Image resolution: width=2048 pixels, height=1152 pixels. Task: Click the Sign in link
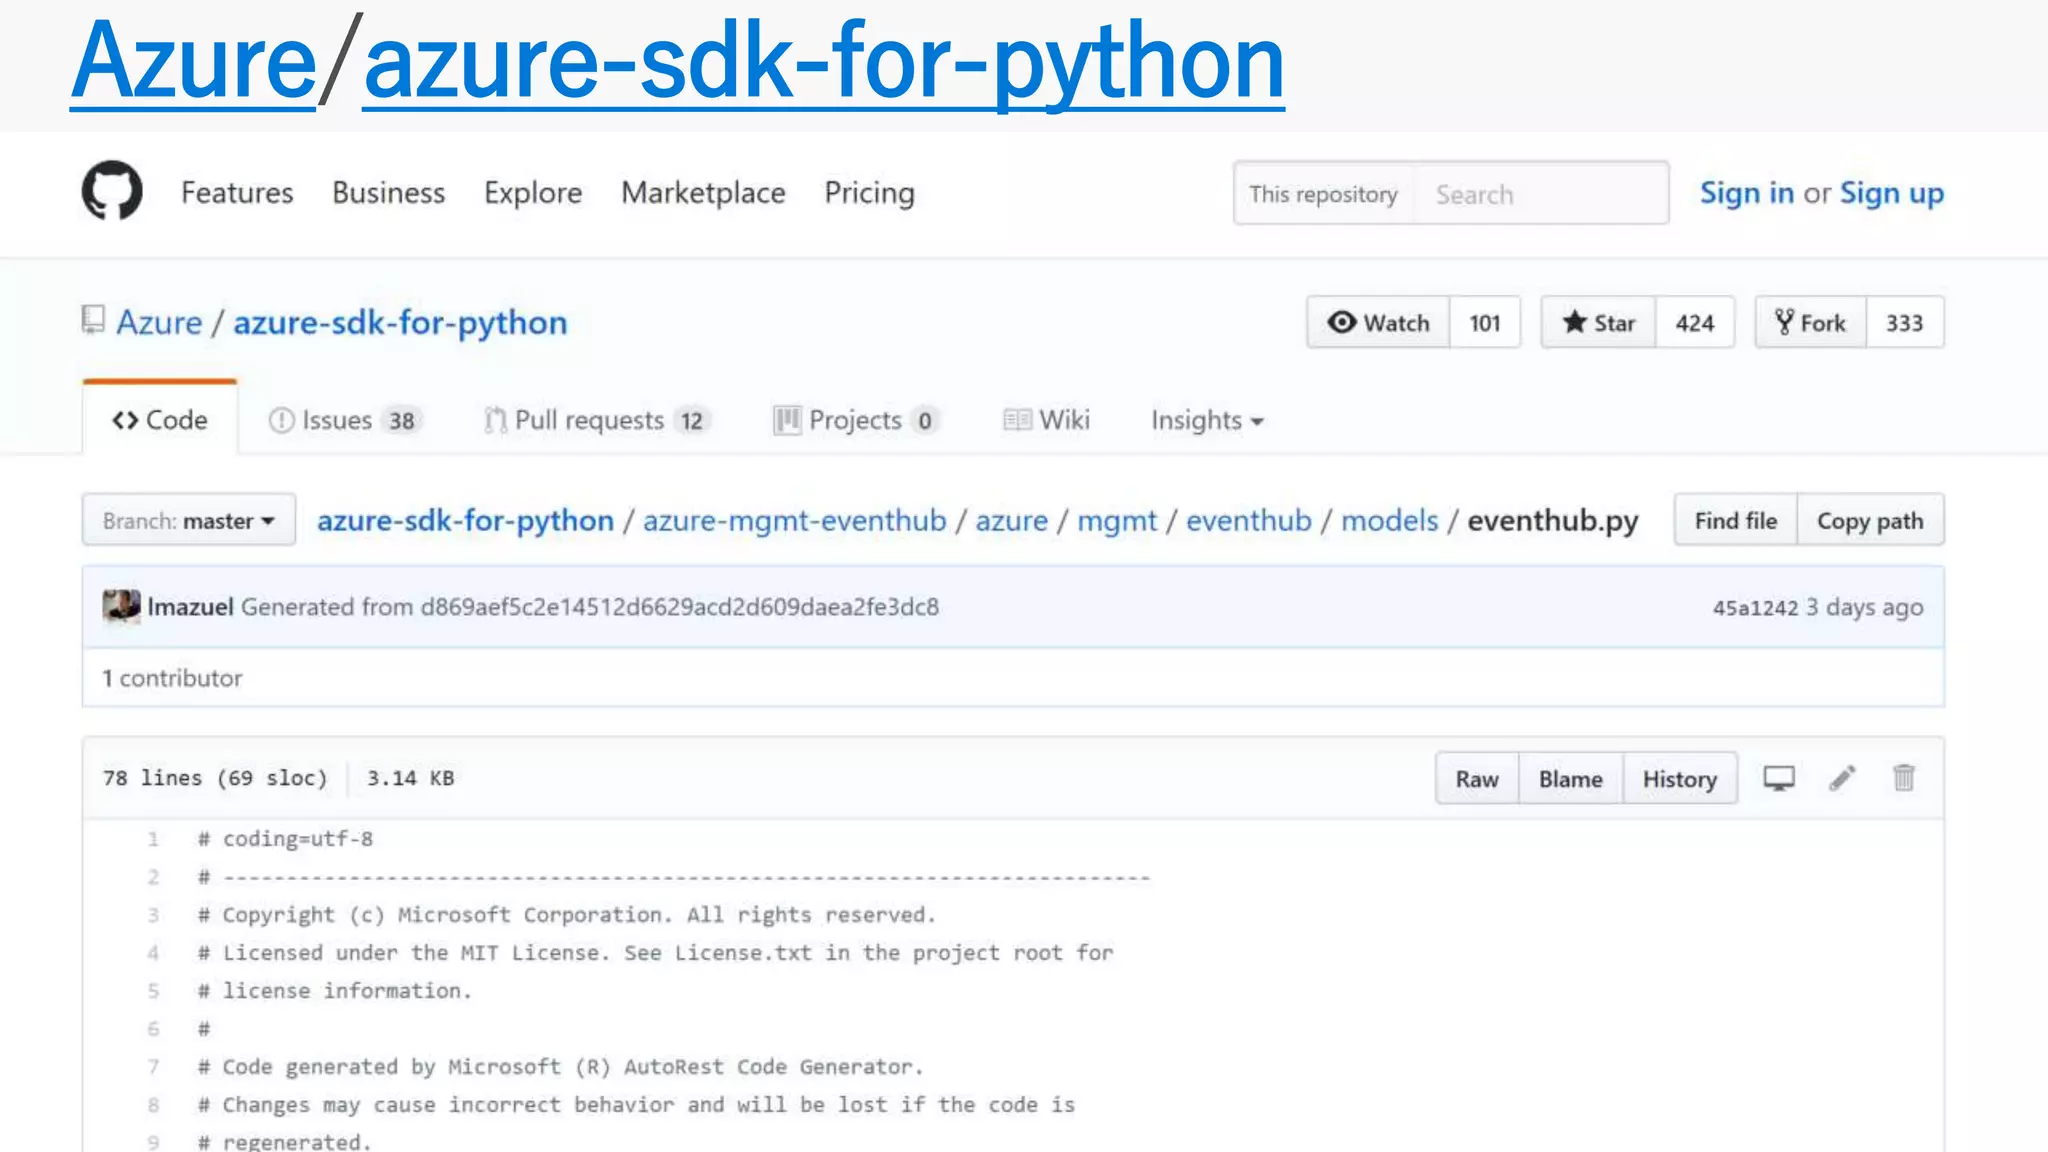click(x=1747, y=192)
